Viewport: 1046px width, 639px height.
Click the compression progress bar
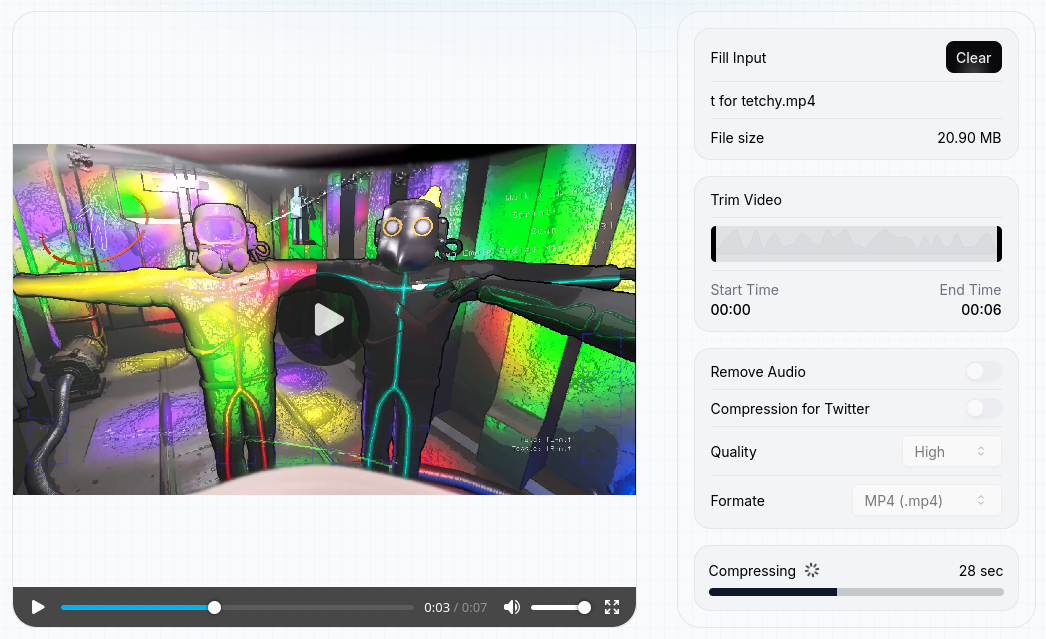(x=855, y=592)
